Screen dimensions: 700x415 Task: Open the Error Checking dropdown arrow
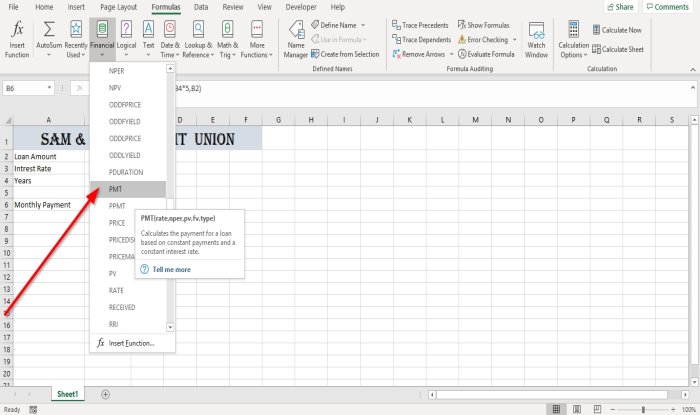[x=514, y=40]
